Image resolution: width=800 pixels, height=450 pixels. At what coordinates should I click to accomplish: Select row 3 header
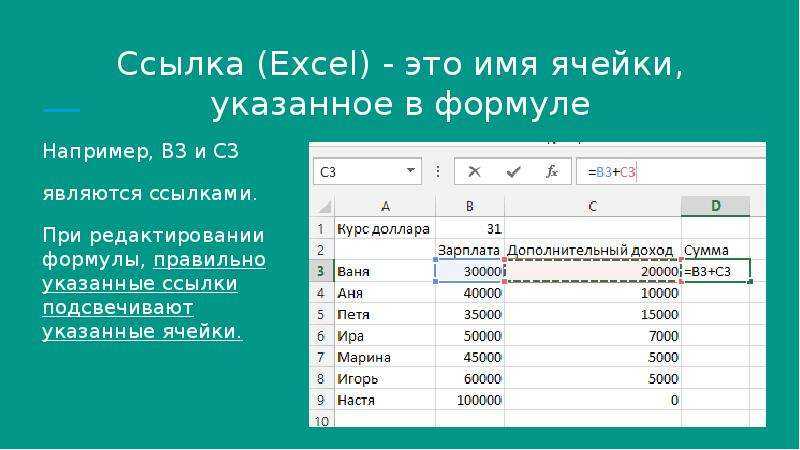(x=321, y=271)
